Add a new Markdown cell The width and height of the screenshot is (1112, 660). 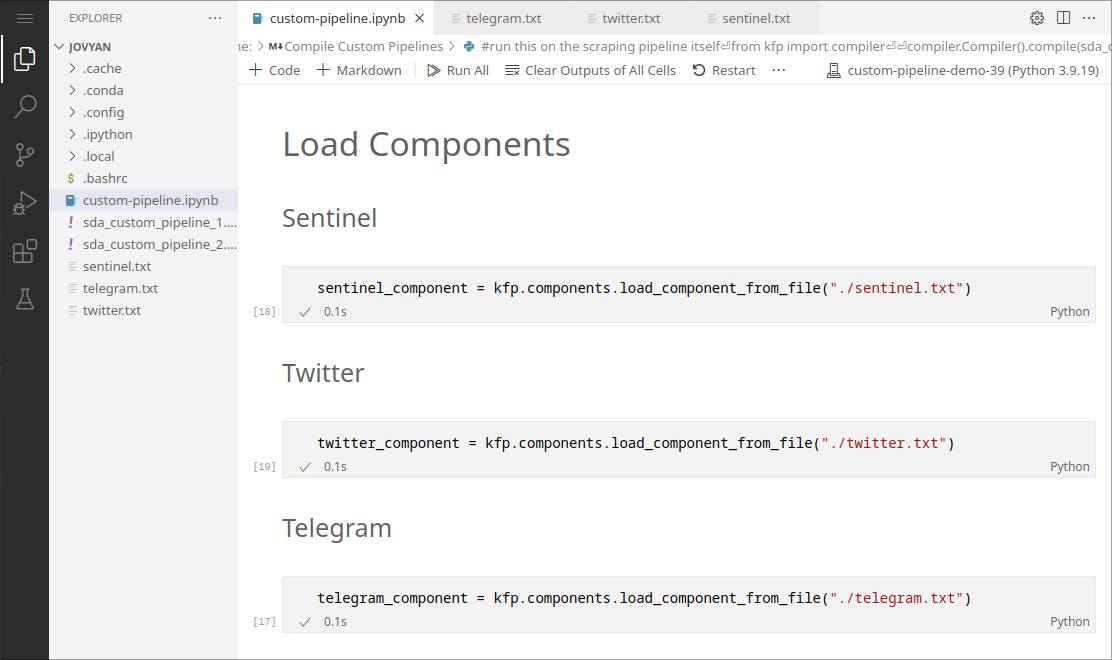point(359,70)
